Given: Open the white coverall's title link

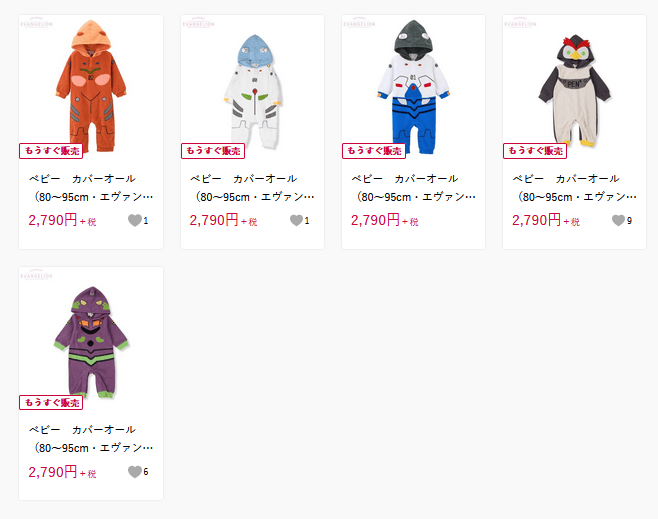Looking at the screenshot, I should pos(252,188).
